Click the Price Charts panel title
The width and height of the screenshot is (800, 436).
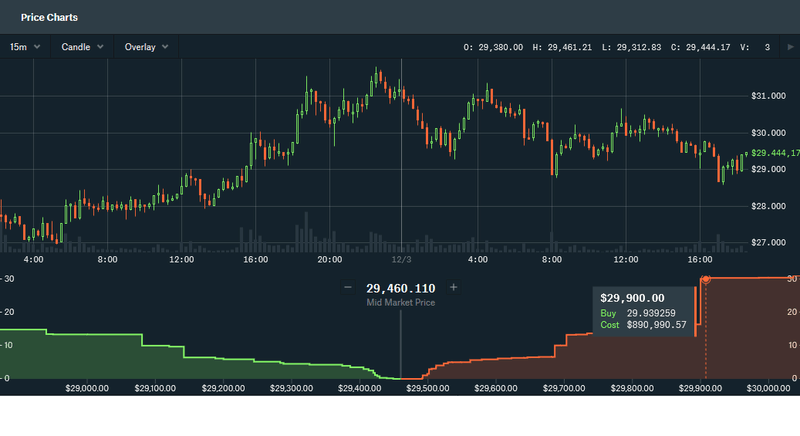tap(49, 18)
